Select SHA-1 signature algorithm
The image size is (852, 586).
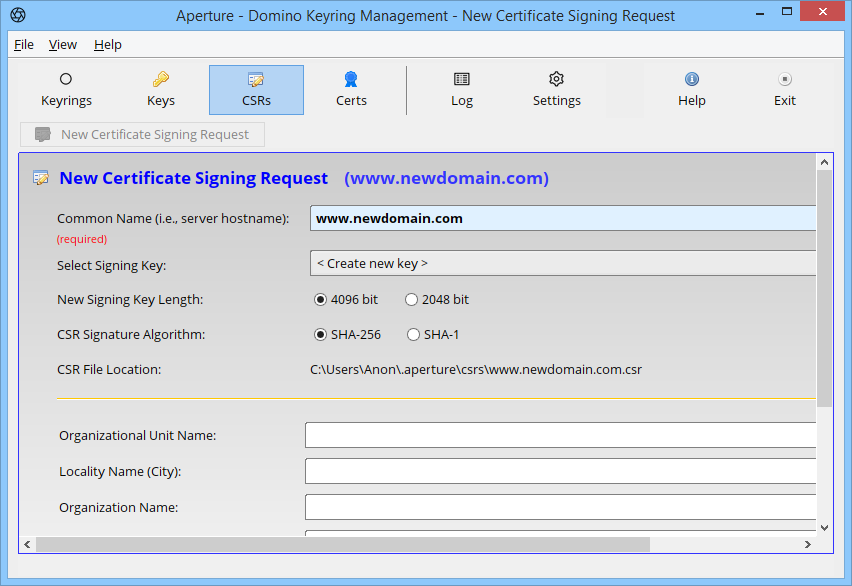[x=414, y=334]
